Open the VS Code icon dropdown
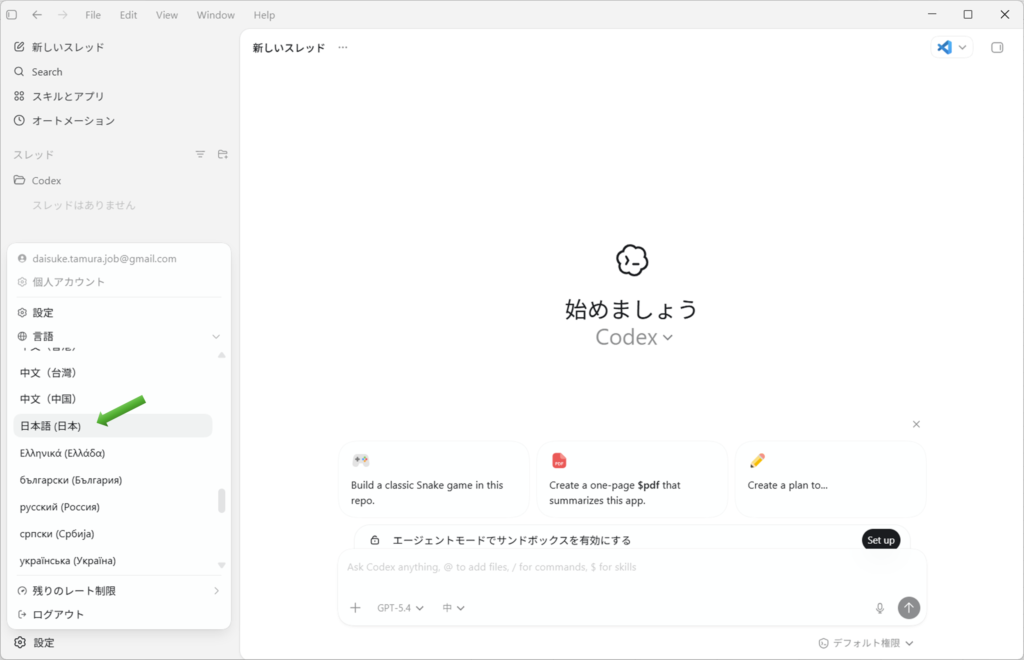 pos(951,47)
